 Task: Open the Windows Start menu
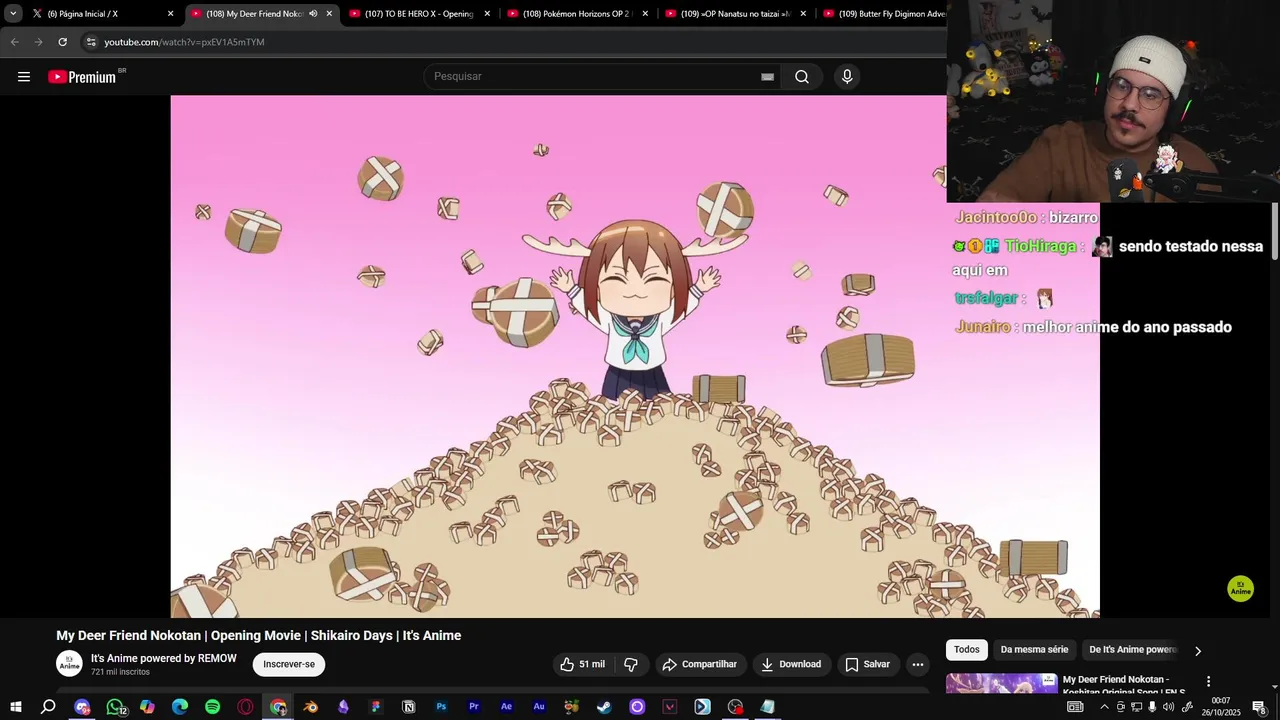click(x=16, y=707)
